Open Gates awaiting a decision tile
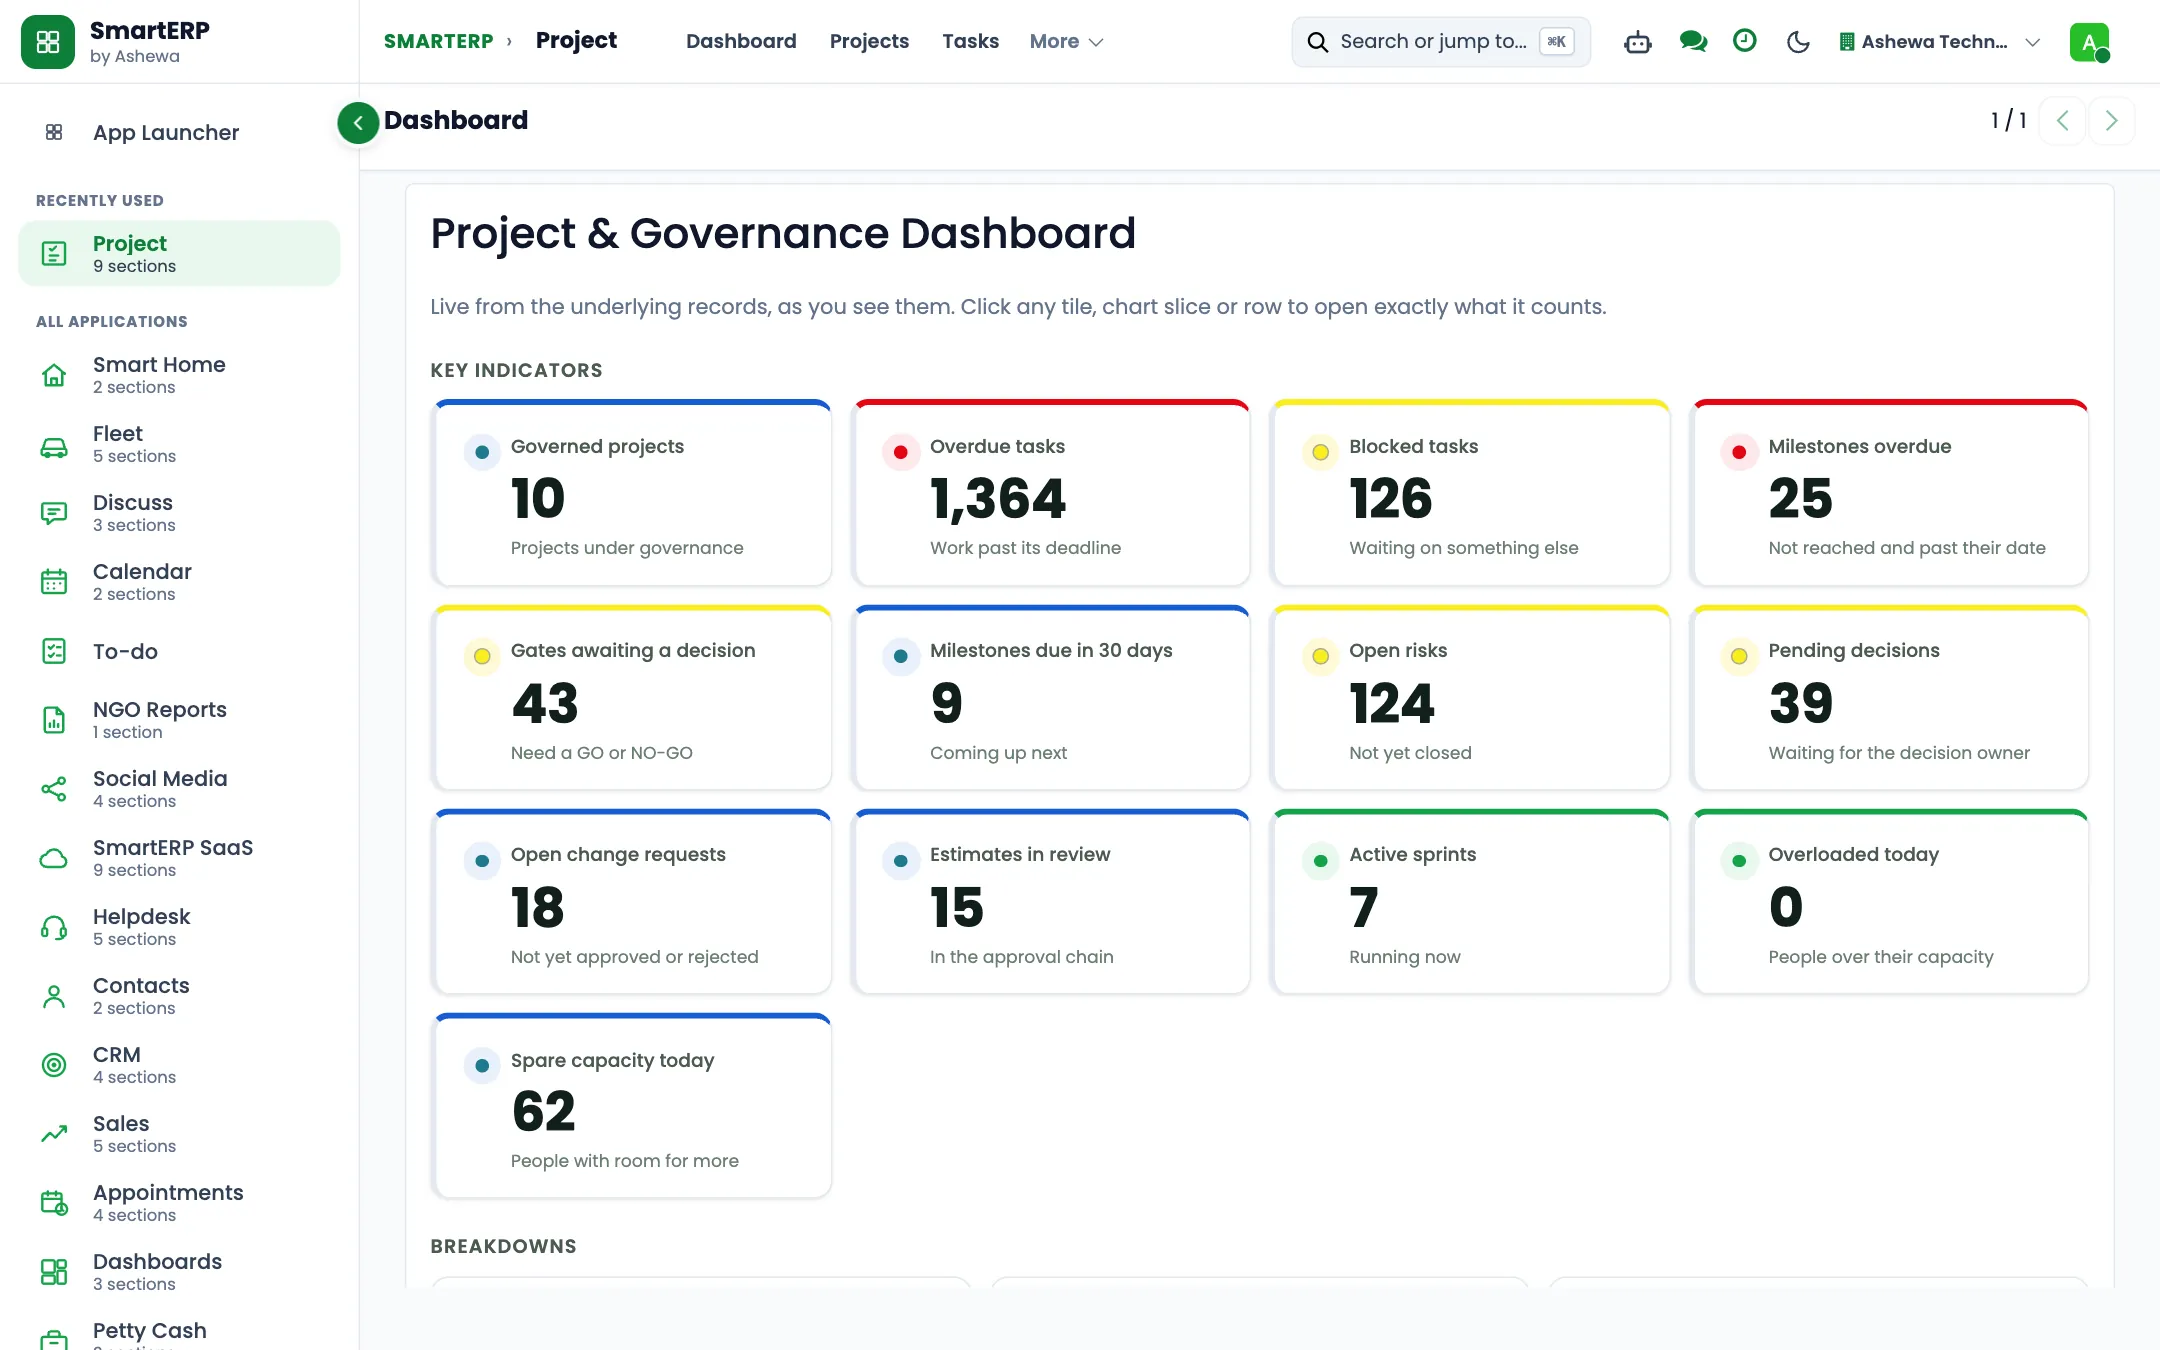The image size is (2160, 1350). pos(632,698)
